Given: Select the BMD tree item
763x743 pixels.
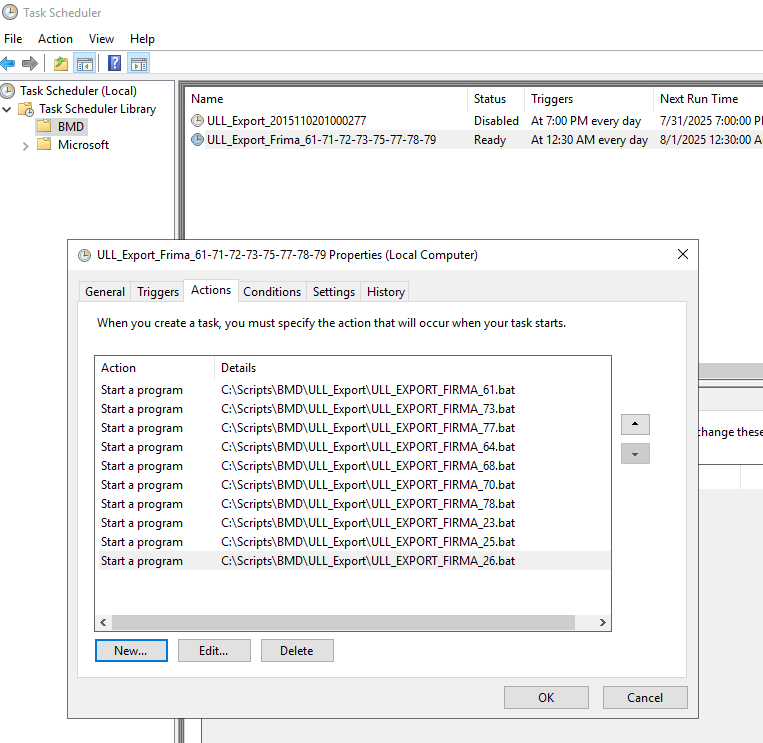Looking at the screenshot, I should tap(71, 127).
